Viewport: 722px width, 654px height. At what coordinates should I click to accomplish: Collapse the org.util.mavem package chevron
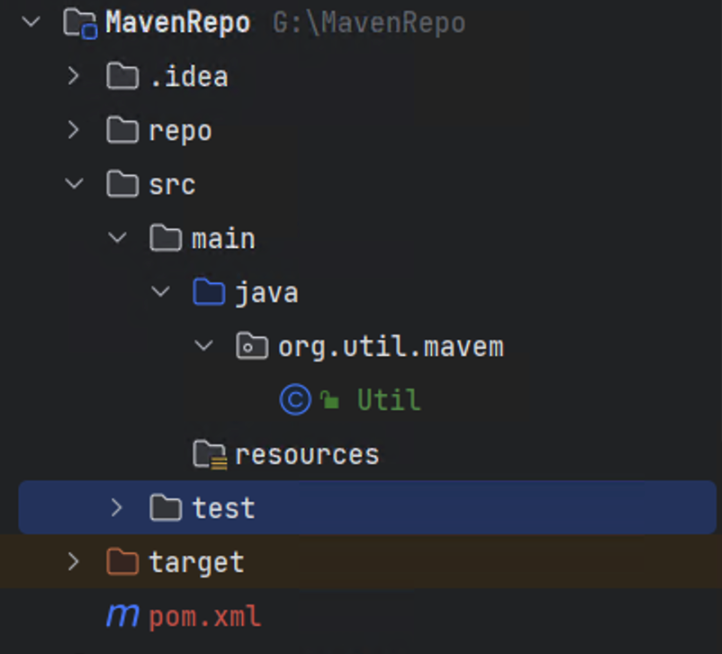click(204, 345)
